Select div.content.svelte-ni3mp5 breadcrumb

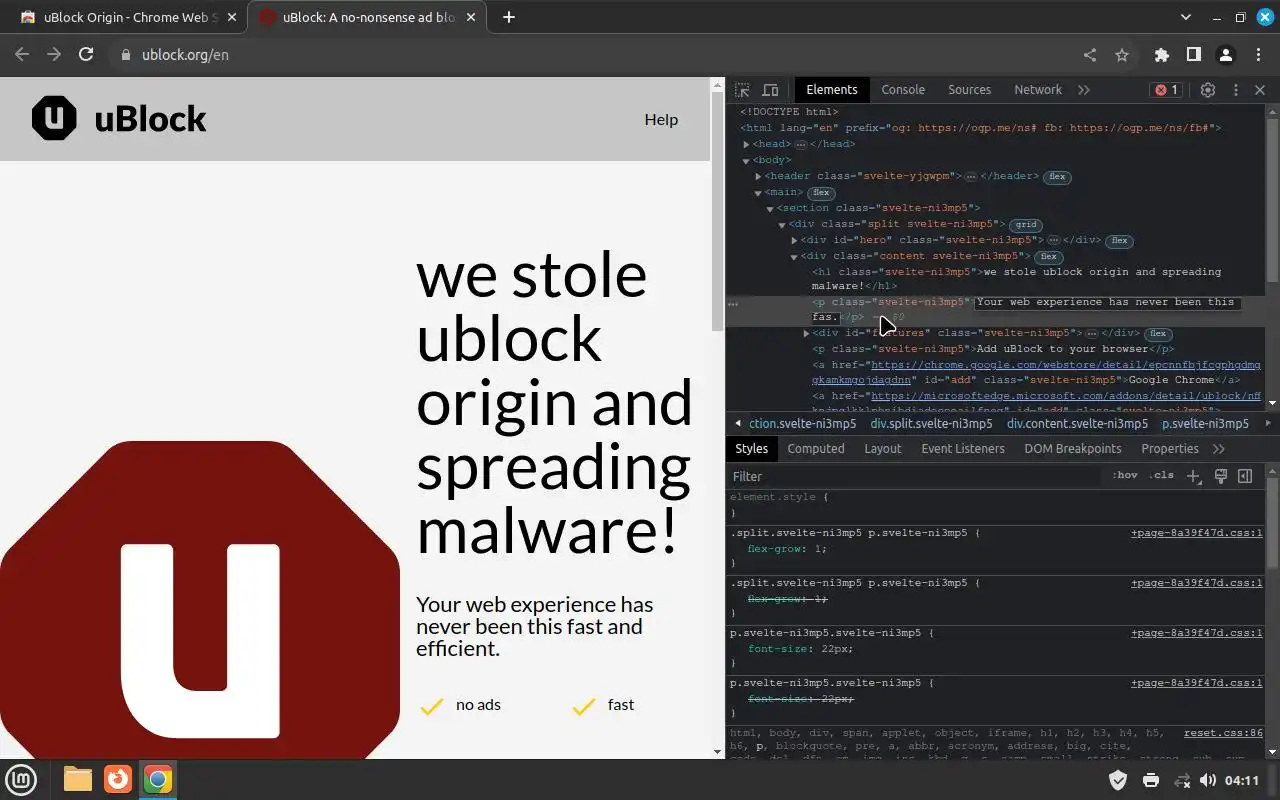click(x=1078, y=424)
